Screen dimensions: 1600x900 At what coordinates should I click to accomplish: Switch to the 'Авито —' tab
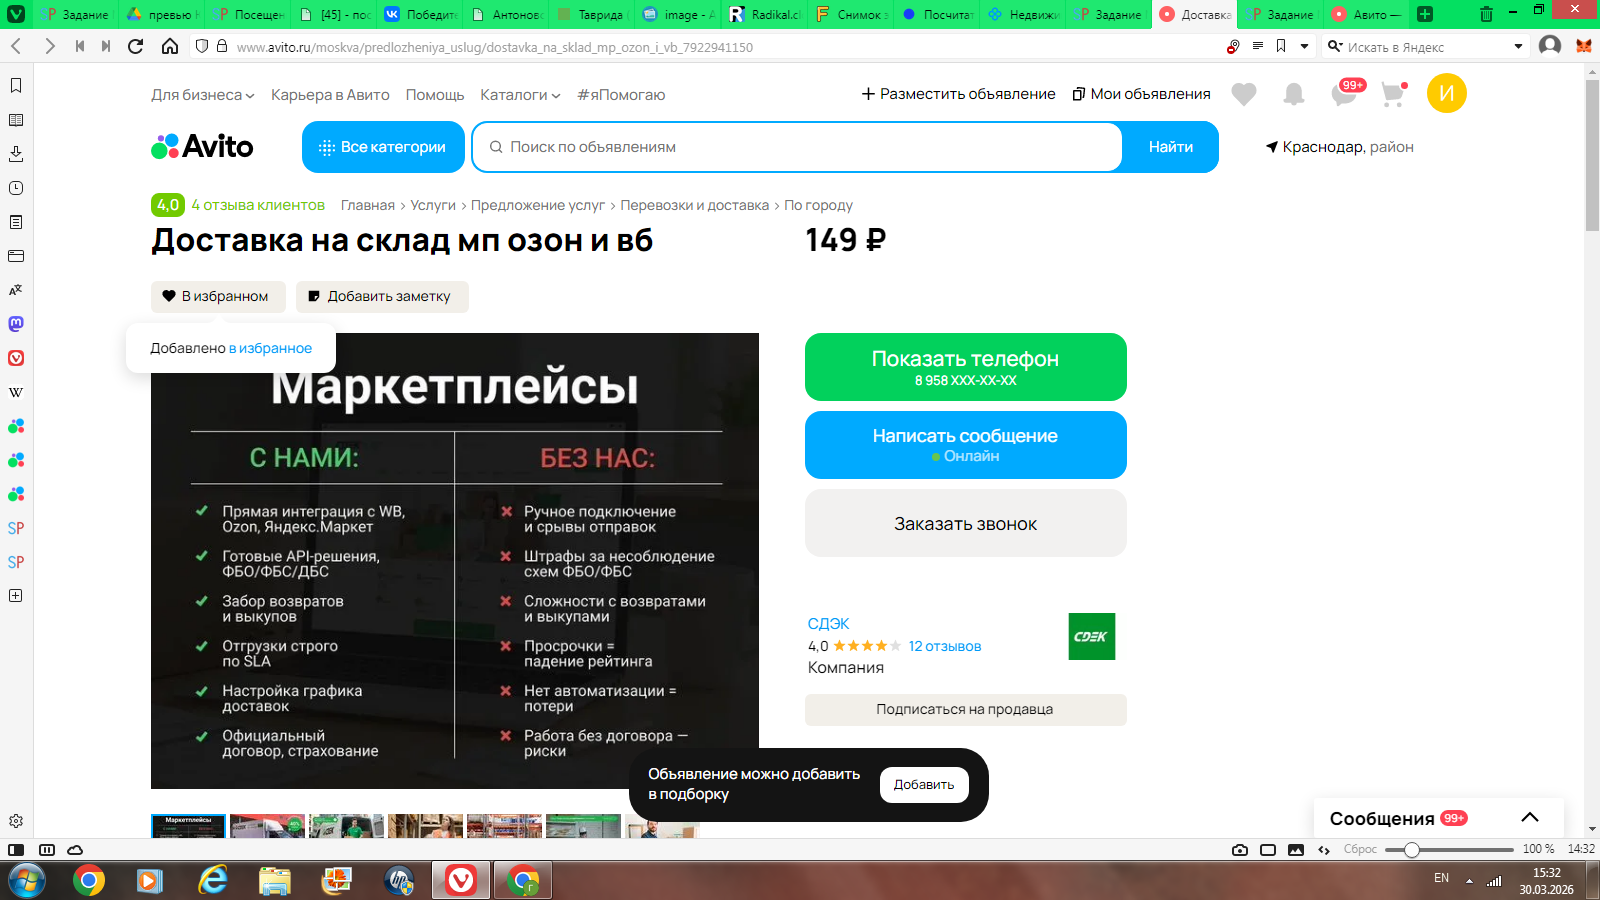pos(1367,14)
